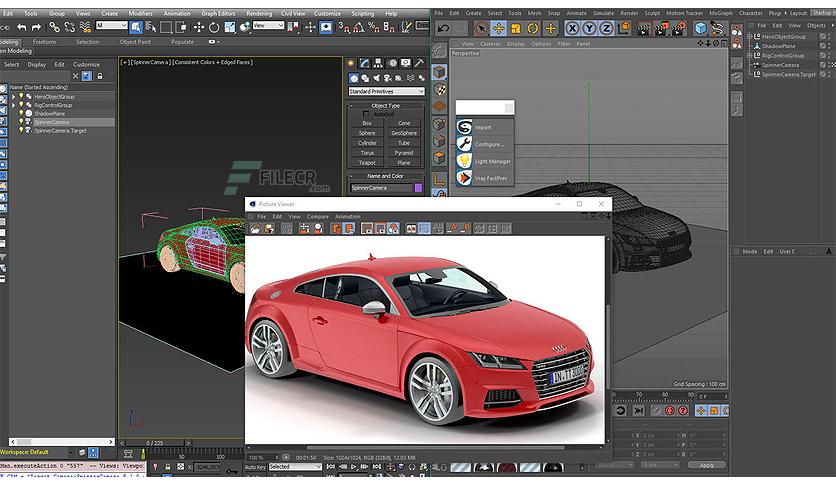The image size is (836, 484).
Task: Click the 3ds Max time slider 0 / 225
Action: click(x=155, y=443)
